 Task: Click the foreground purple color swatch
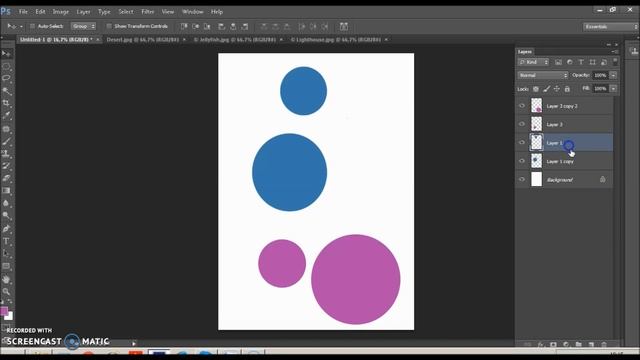[x=4, y=311]
